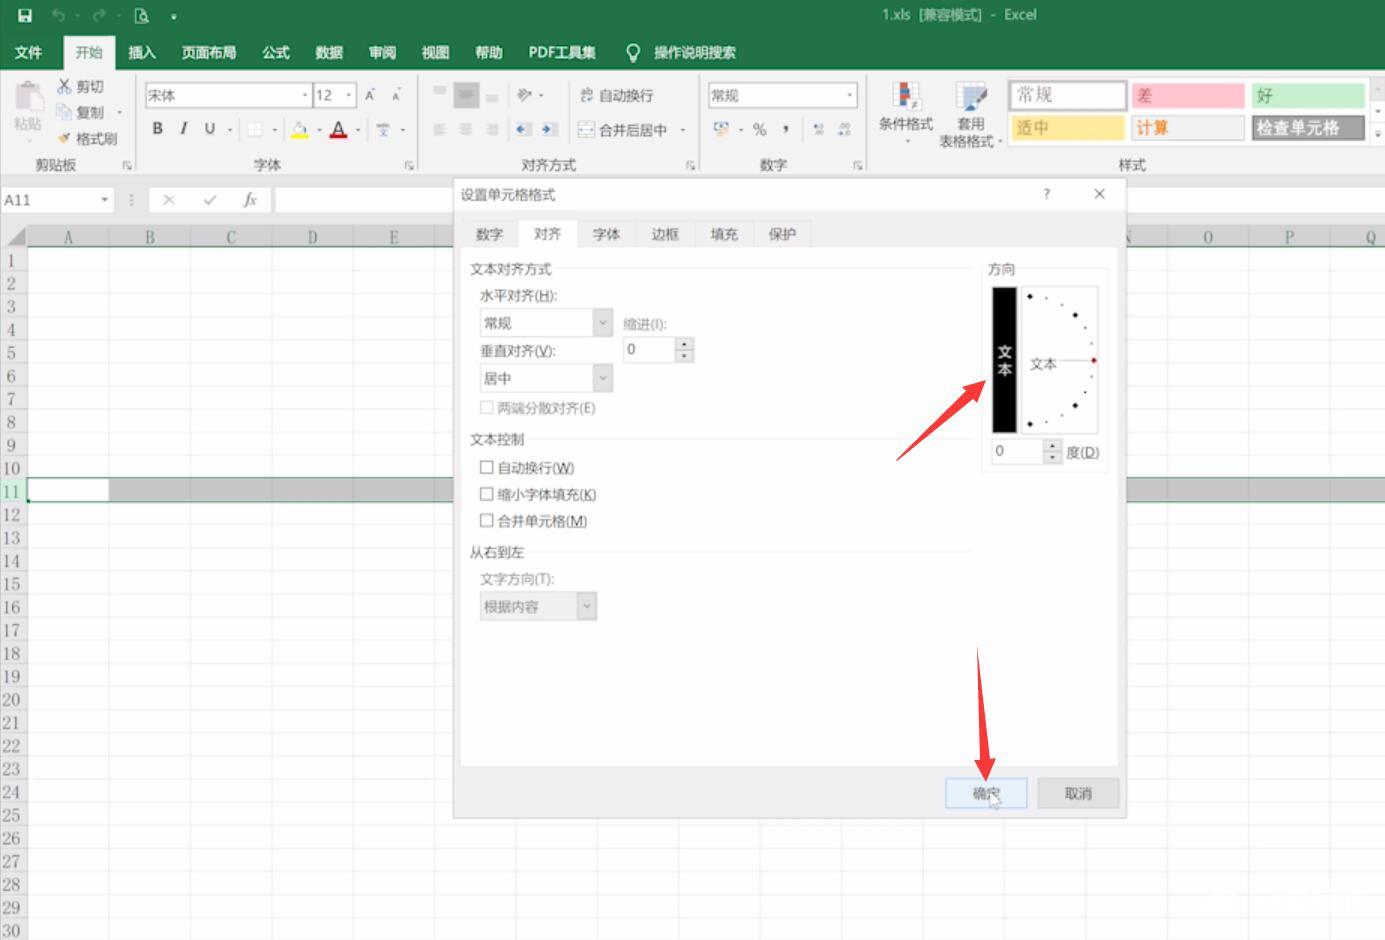1385x940 pixels.
Task: Click the Undo arrow icon
Action: point(58,15)
